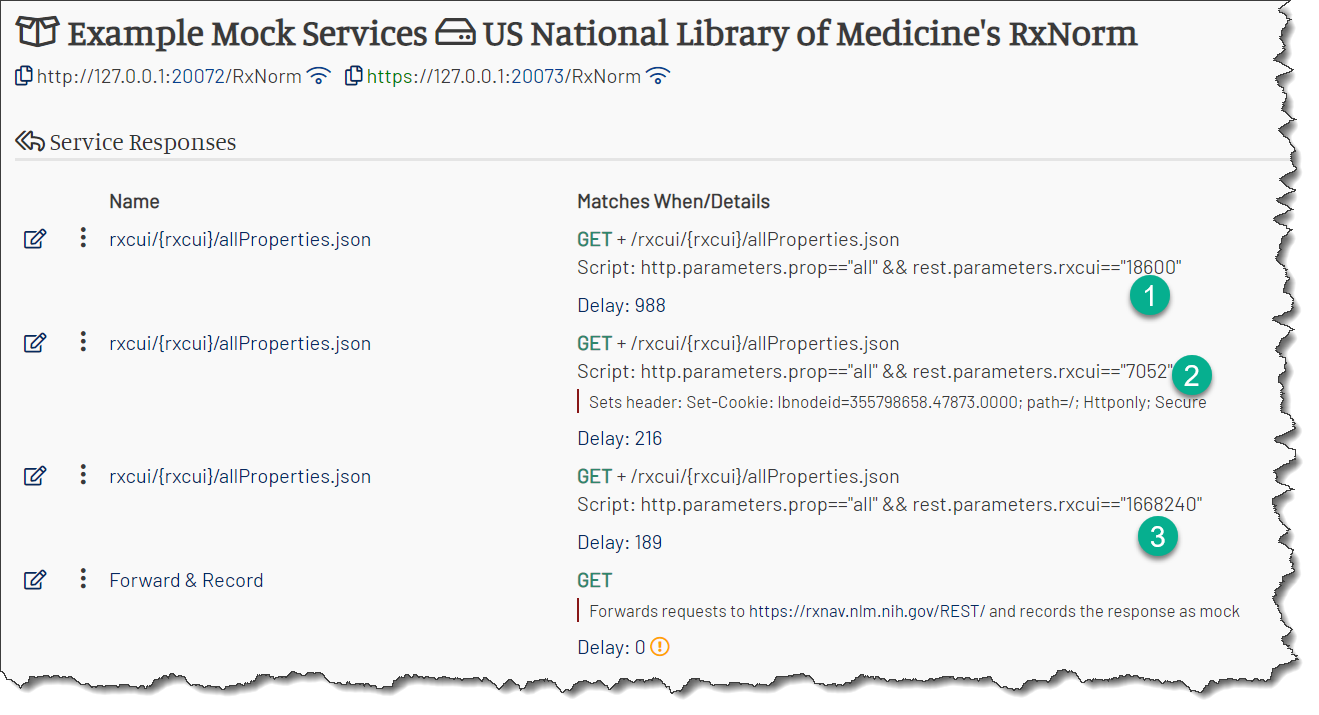Select the Forward & Record response name
Image resolution: width=1319 pixels, height=715 pixels.
click(186, 580)
